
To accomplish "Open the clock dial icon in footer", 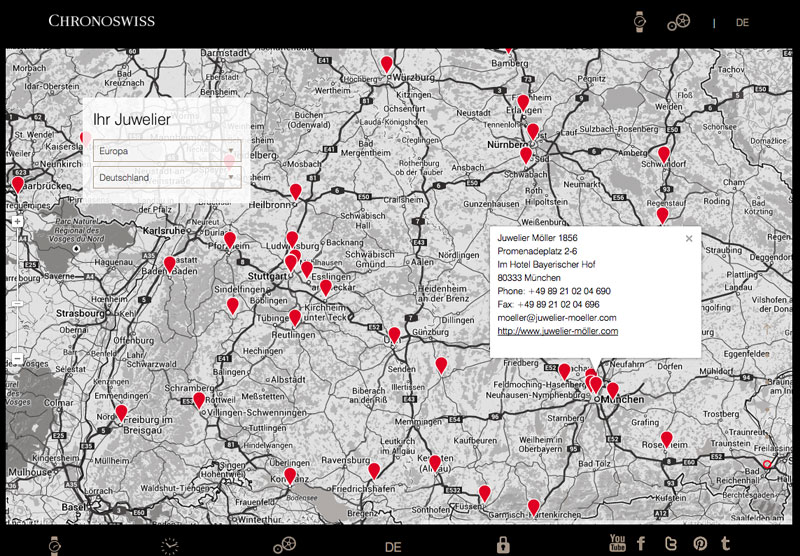I will 170,546.
